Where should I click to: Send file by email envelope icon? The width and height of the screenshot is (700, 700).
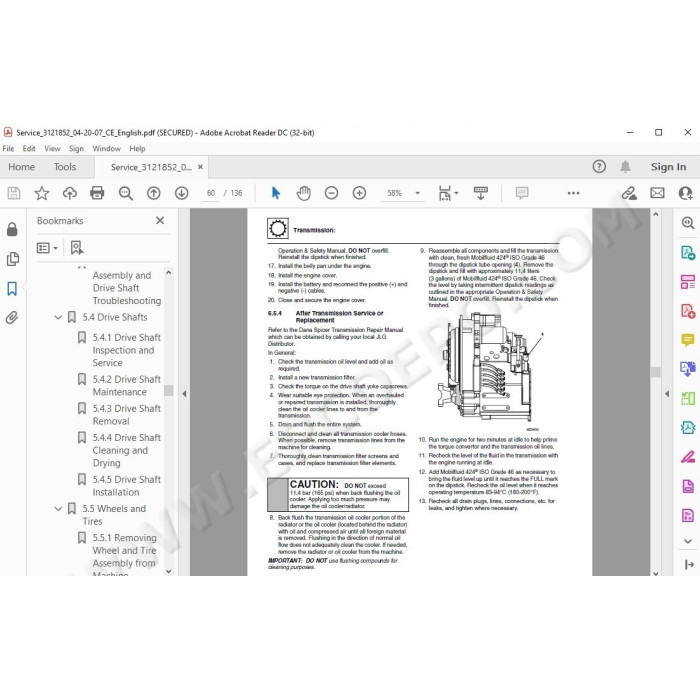click(657, 193)
